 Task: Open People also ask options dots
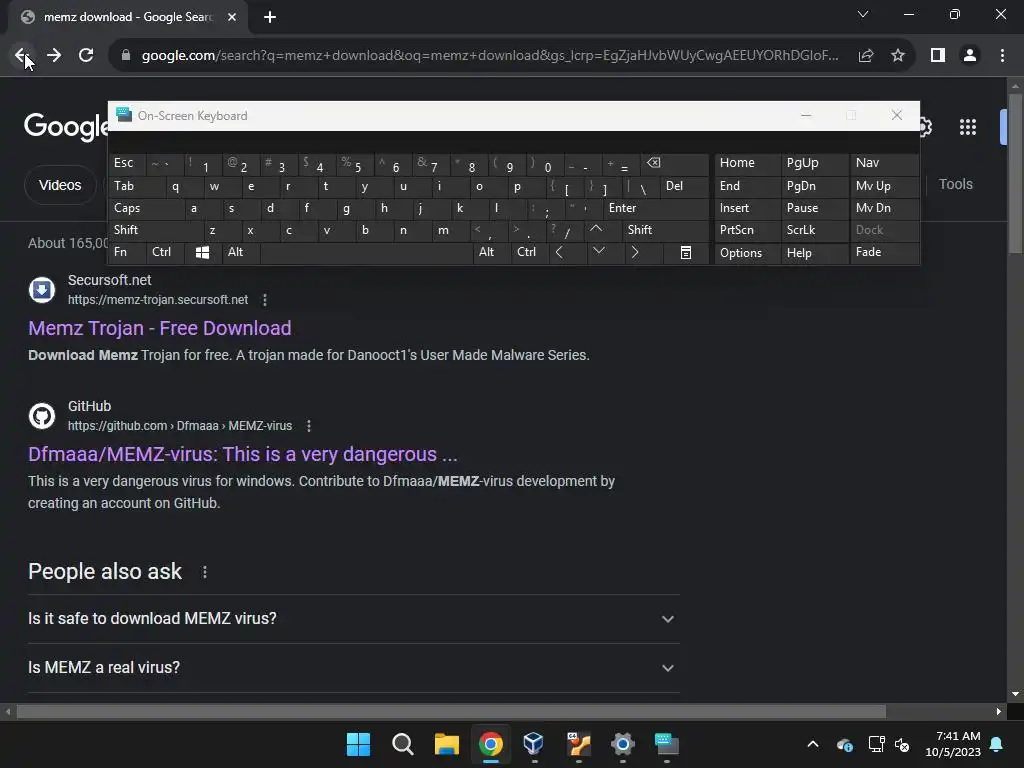(204, 572)
